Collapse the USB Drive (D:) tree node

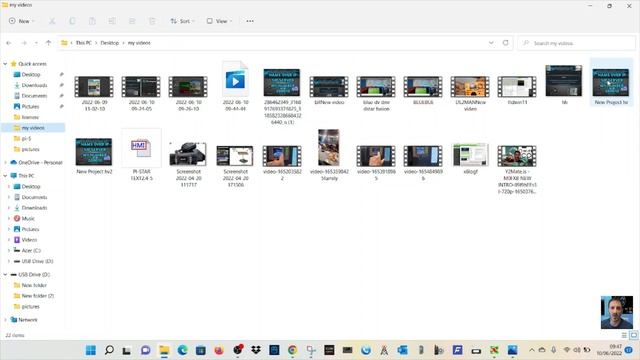(5, 275)
